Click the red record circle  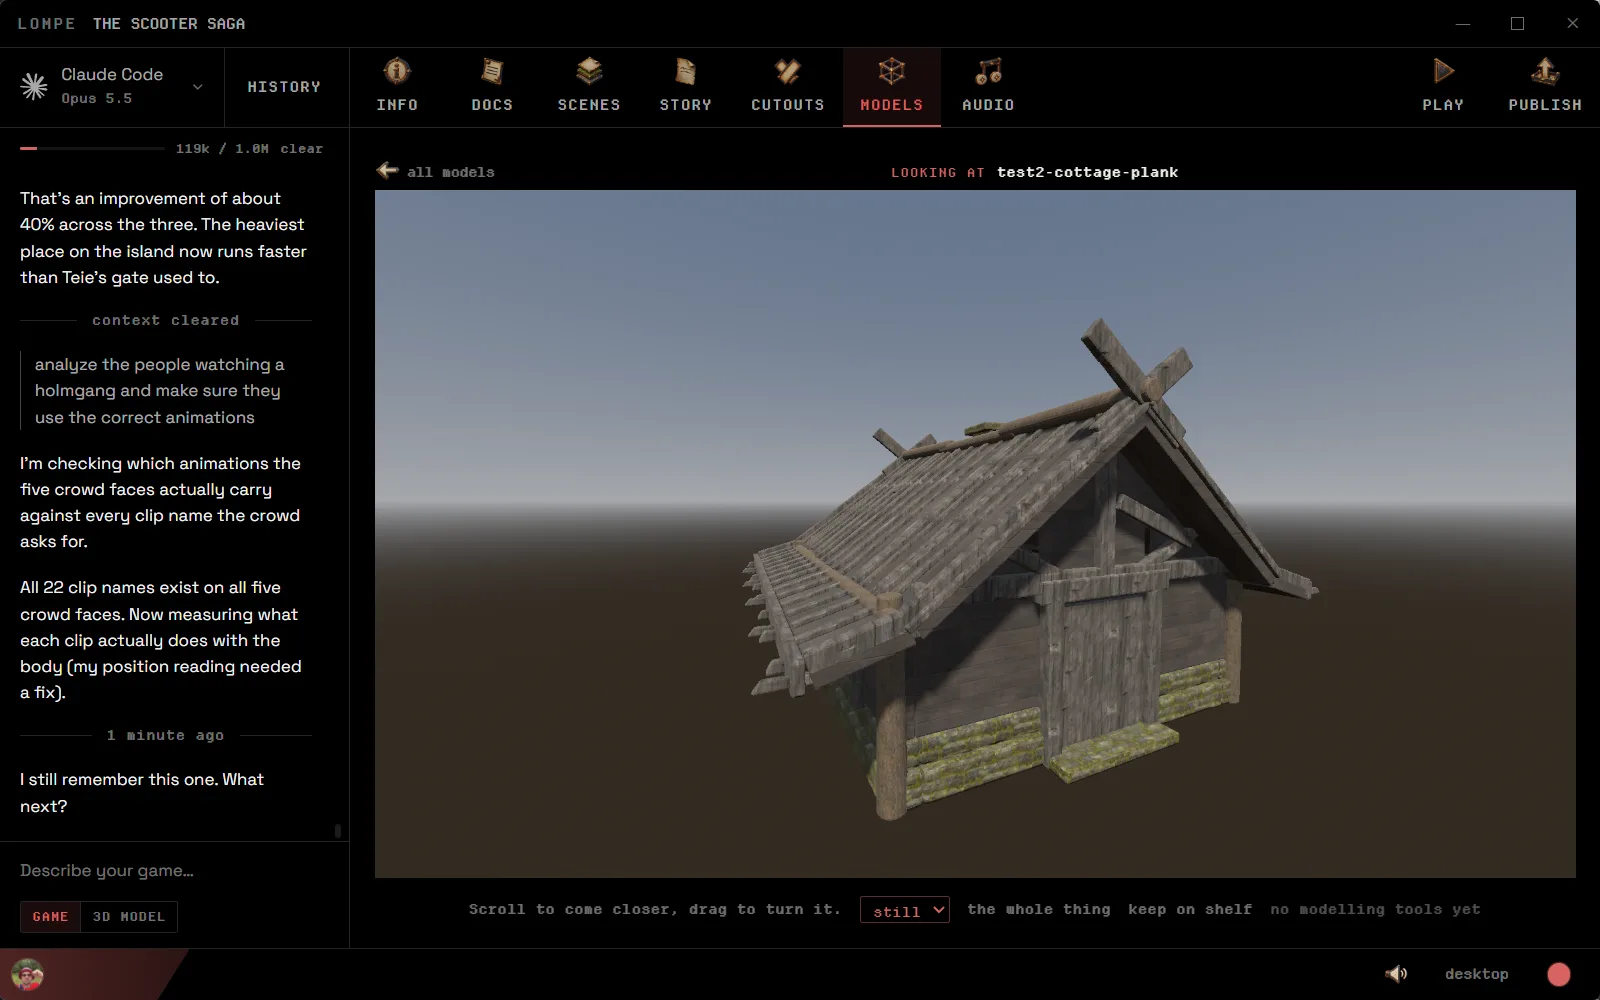tap(1559, 974)
